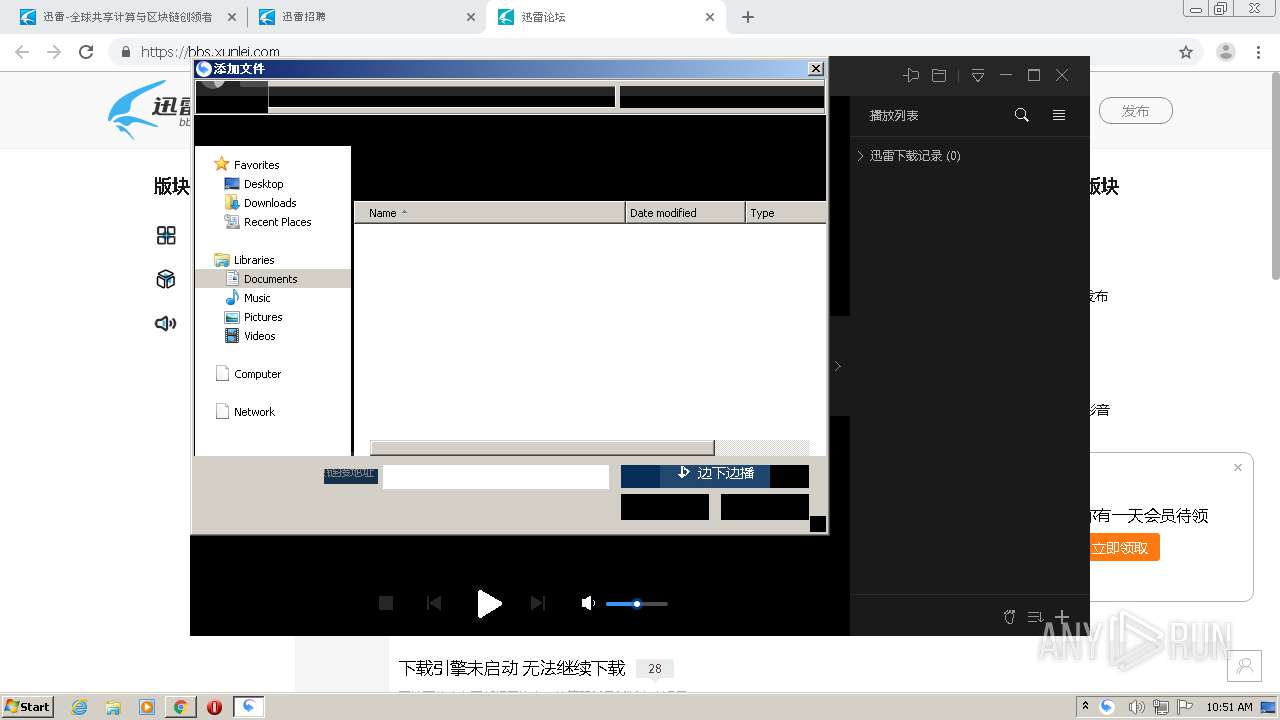Click the cube icon in forum sidebar
1280x720 pixels.
click(x=166, y=279)
